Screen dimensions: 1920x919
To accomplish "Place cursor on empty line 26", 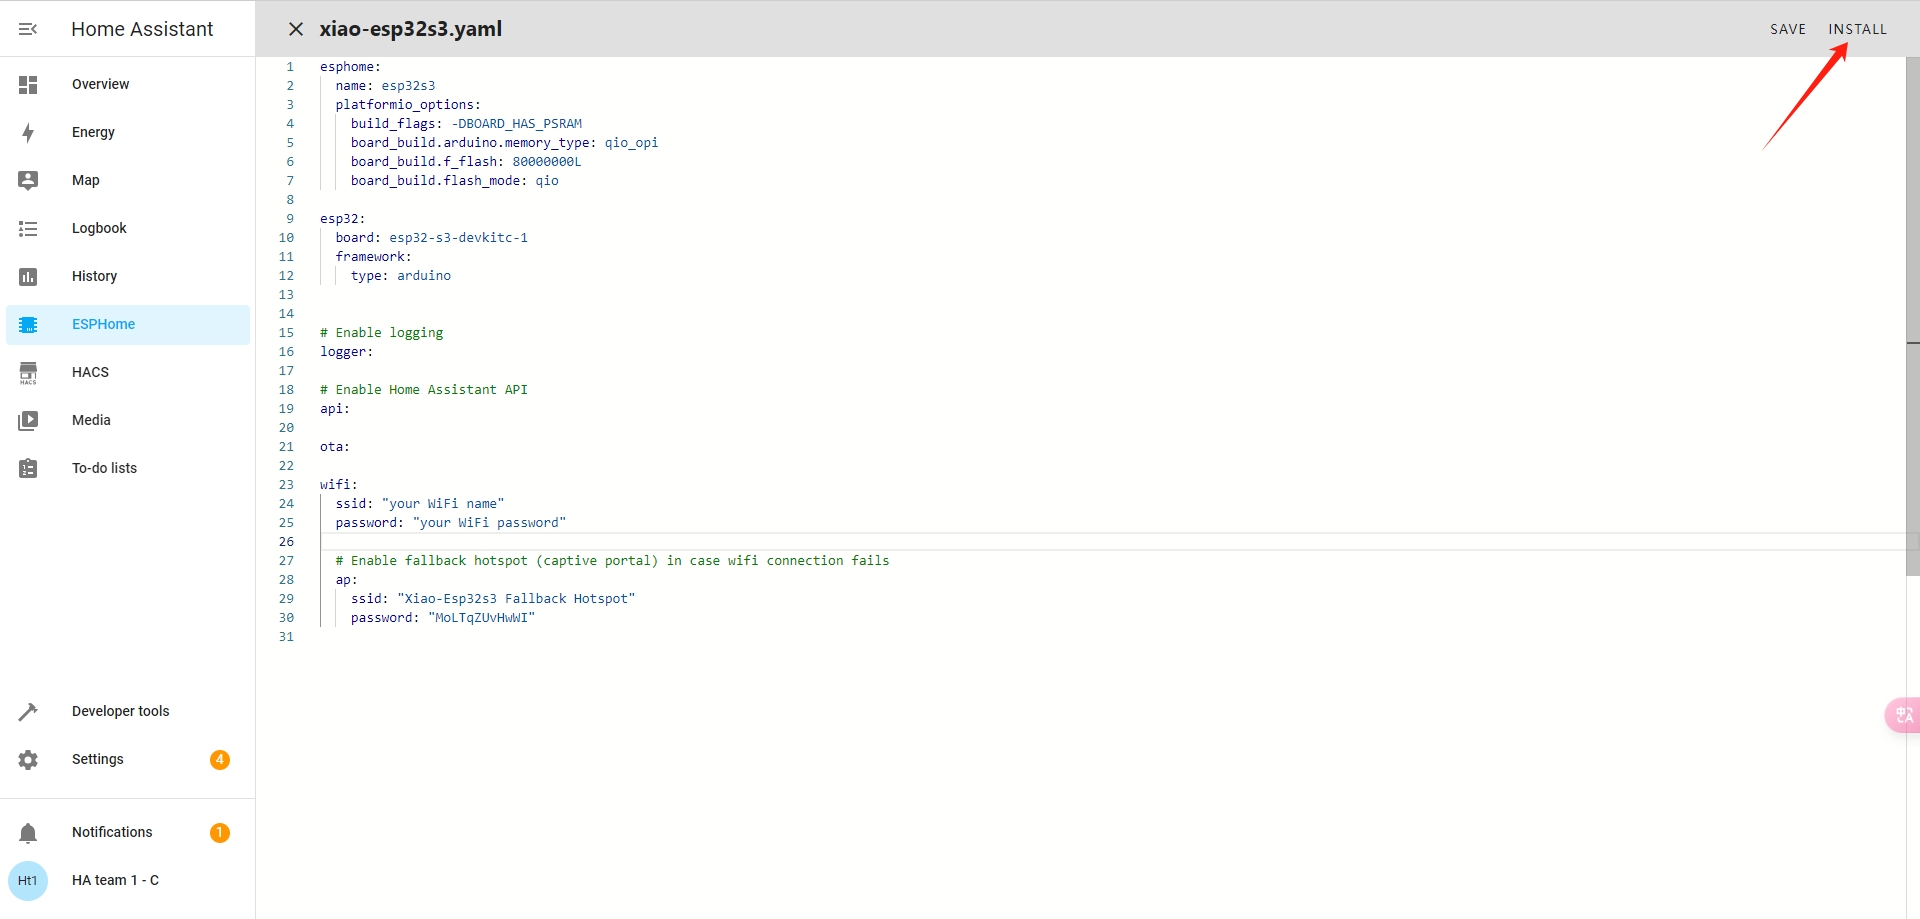I will 1112,542.
